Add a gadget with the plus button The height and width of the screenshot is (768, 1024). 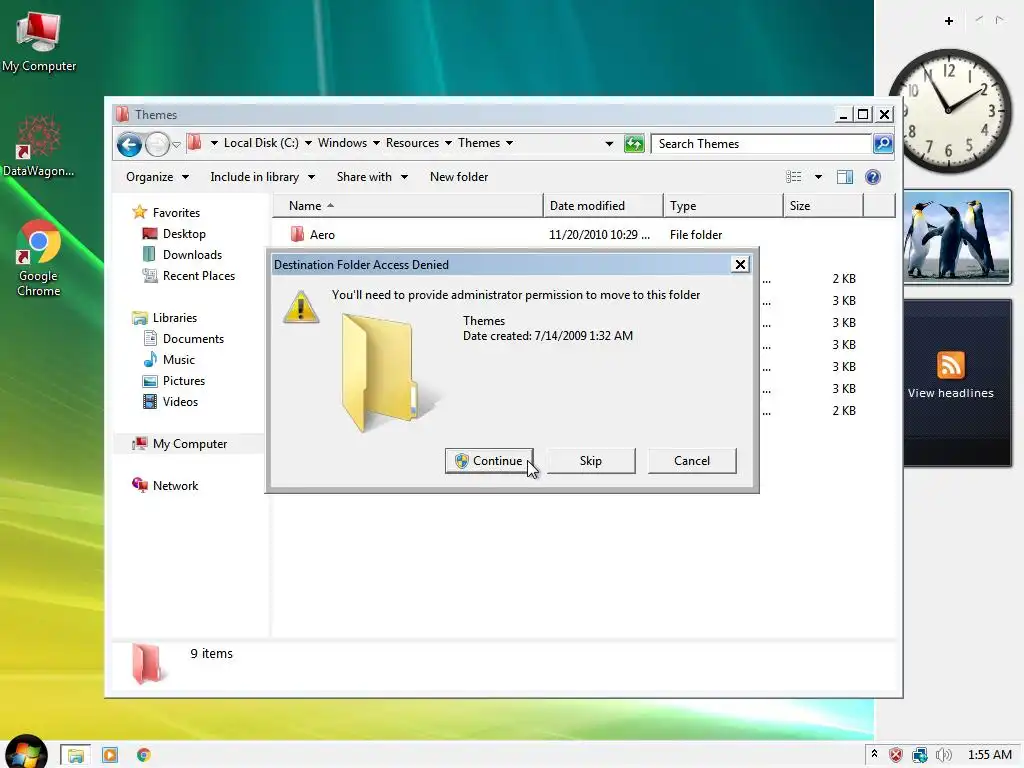click(949, 21)
